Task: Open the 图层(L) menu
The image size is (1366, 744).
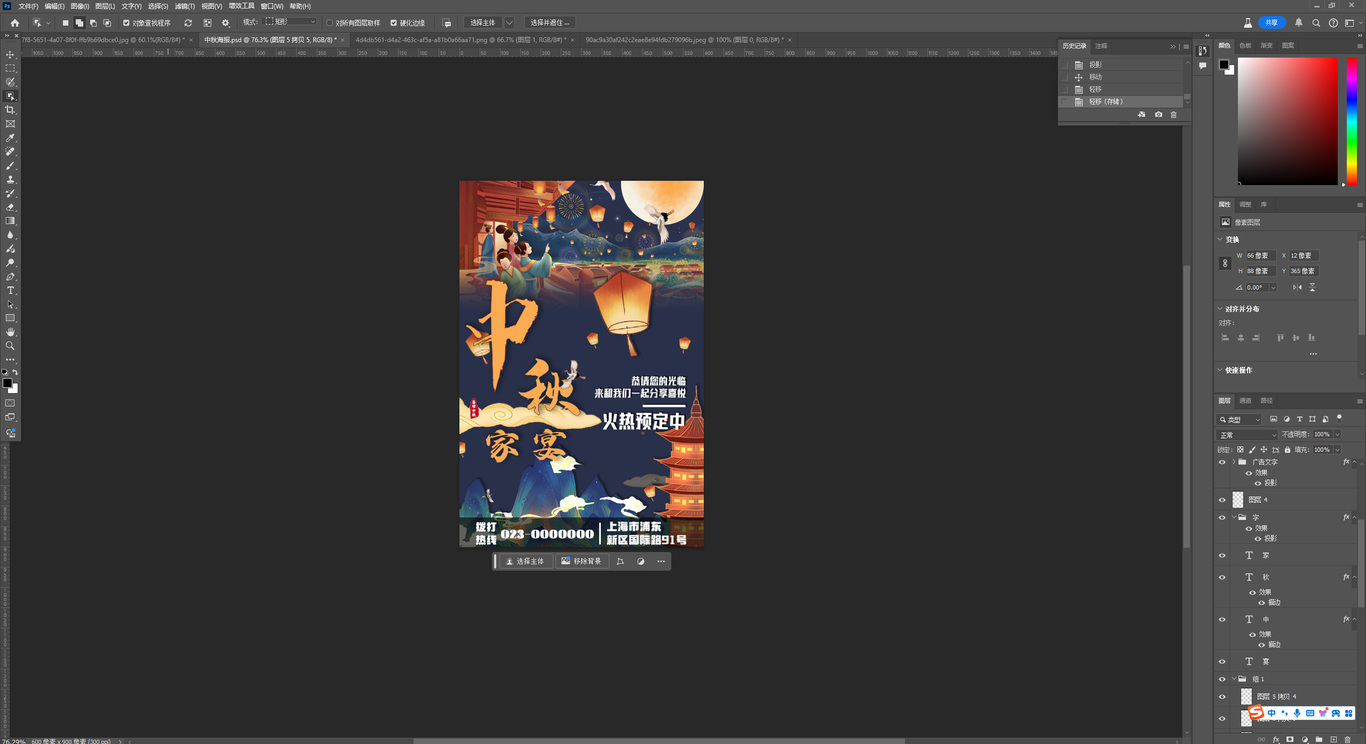Action: click(x=105, y=6)
